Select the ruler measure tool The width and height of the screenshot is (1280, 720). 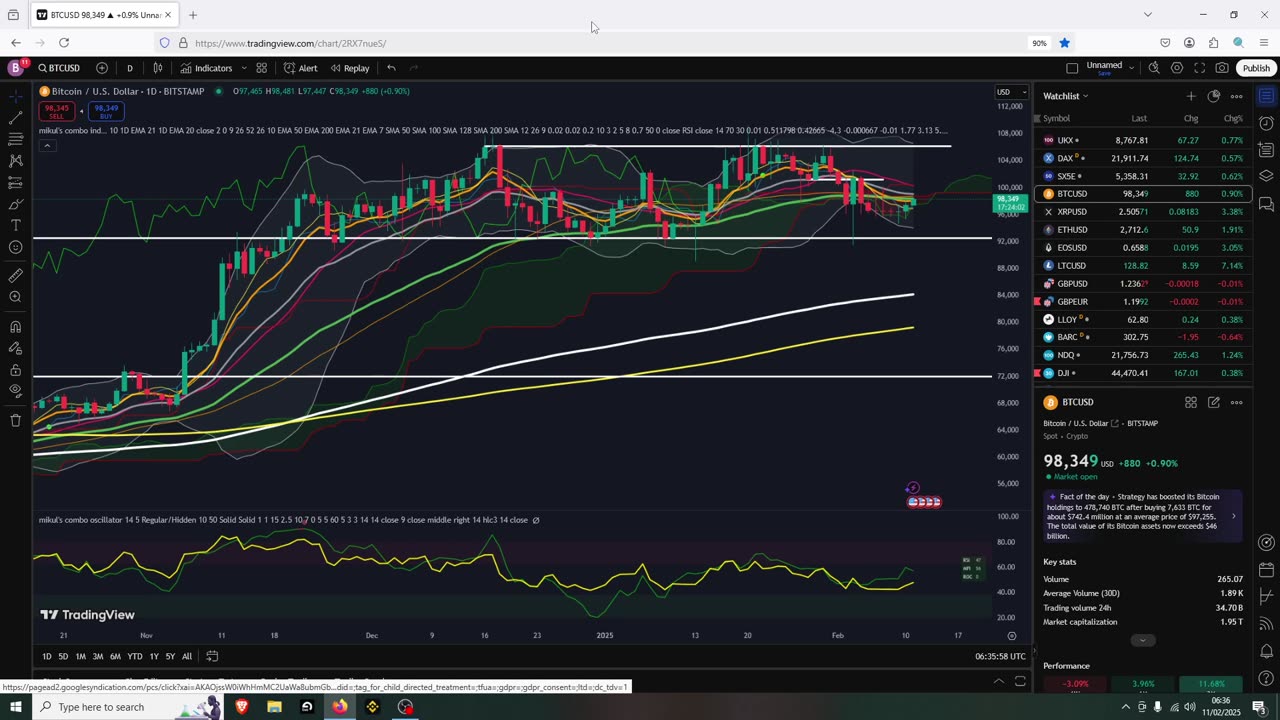coord(15,275)
